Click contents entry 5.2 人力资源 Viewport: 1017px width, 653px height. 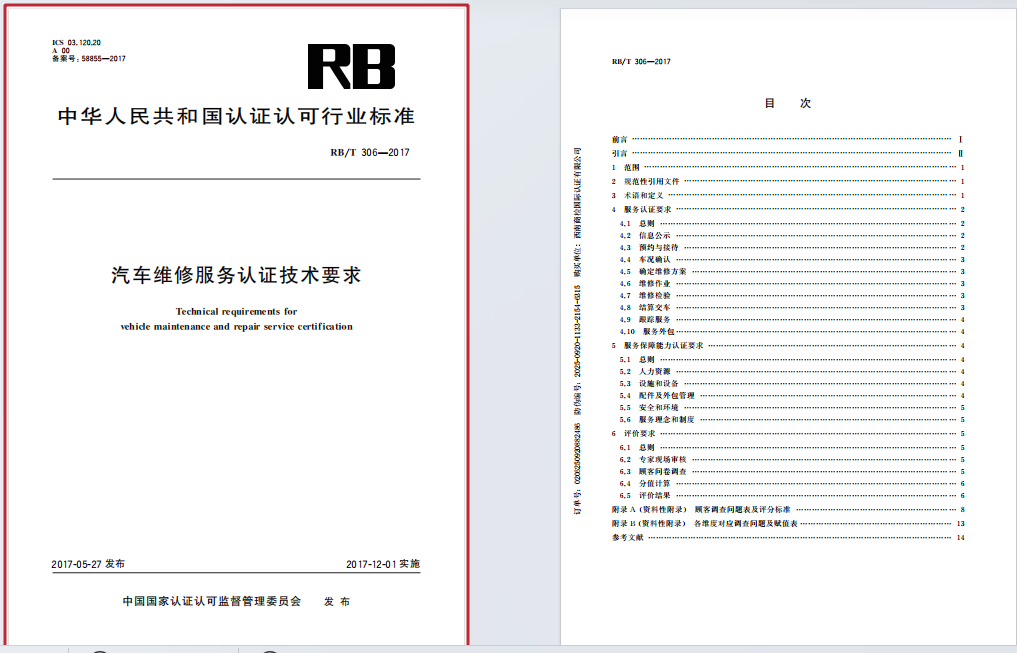point(791,372)
